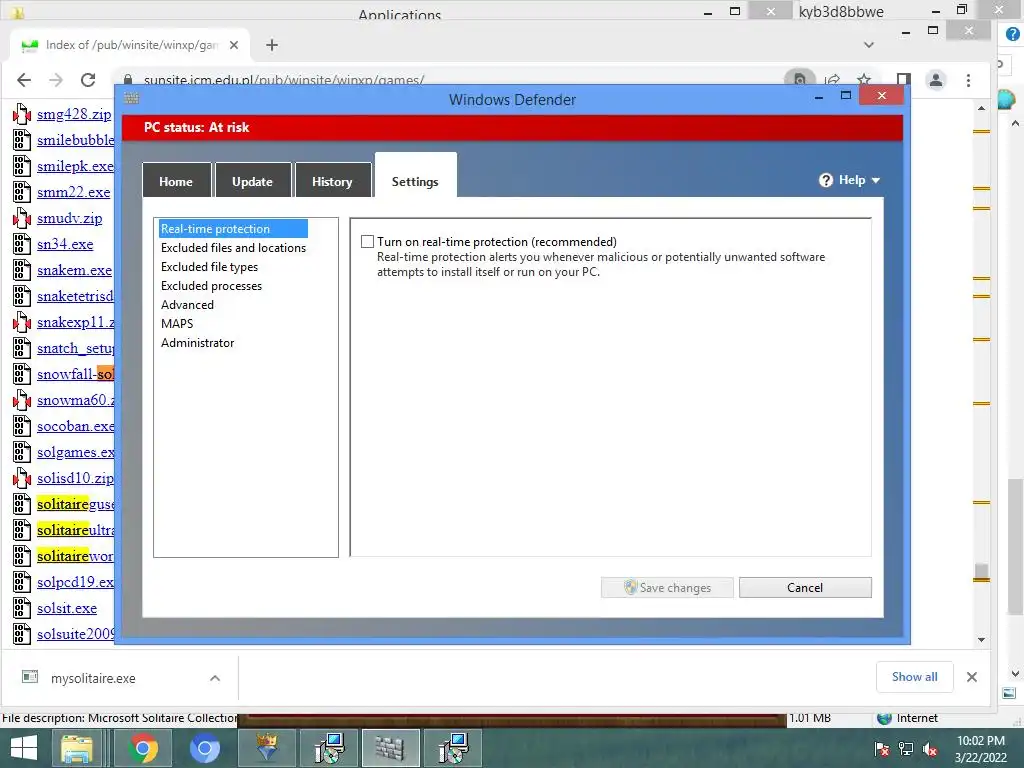
Task: Open Chromium blue taskbar icon
Action: pos(204,748)
